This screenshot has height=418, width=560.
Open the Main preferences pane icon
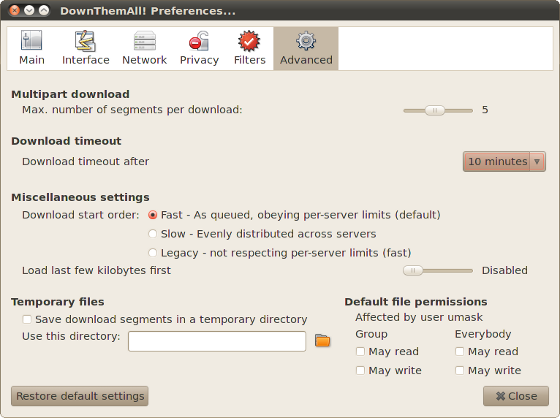[31, 40]
